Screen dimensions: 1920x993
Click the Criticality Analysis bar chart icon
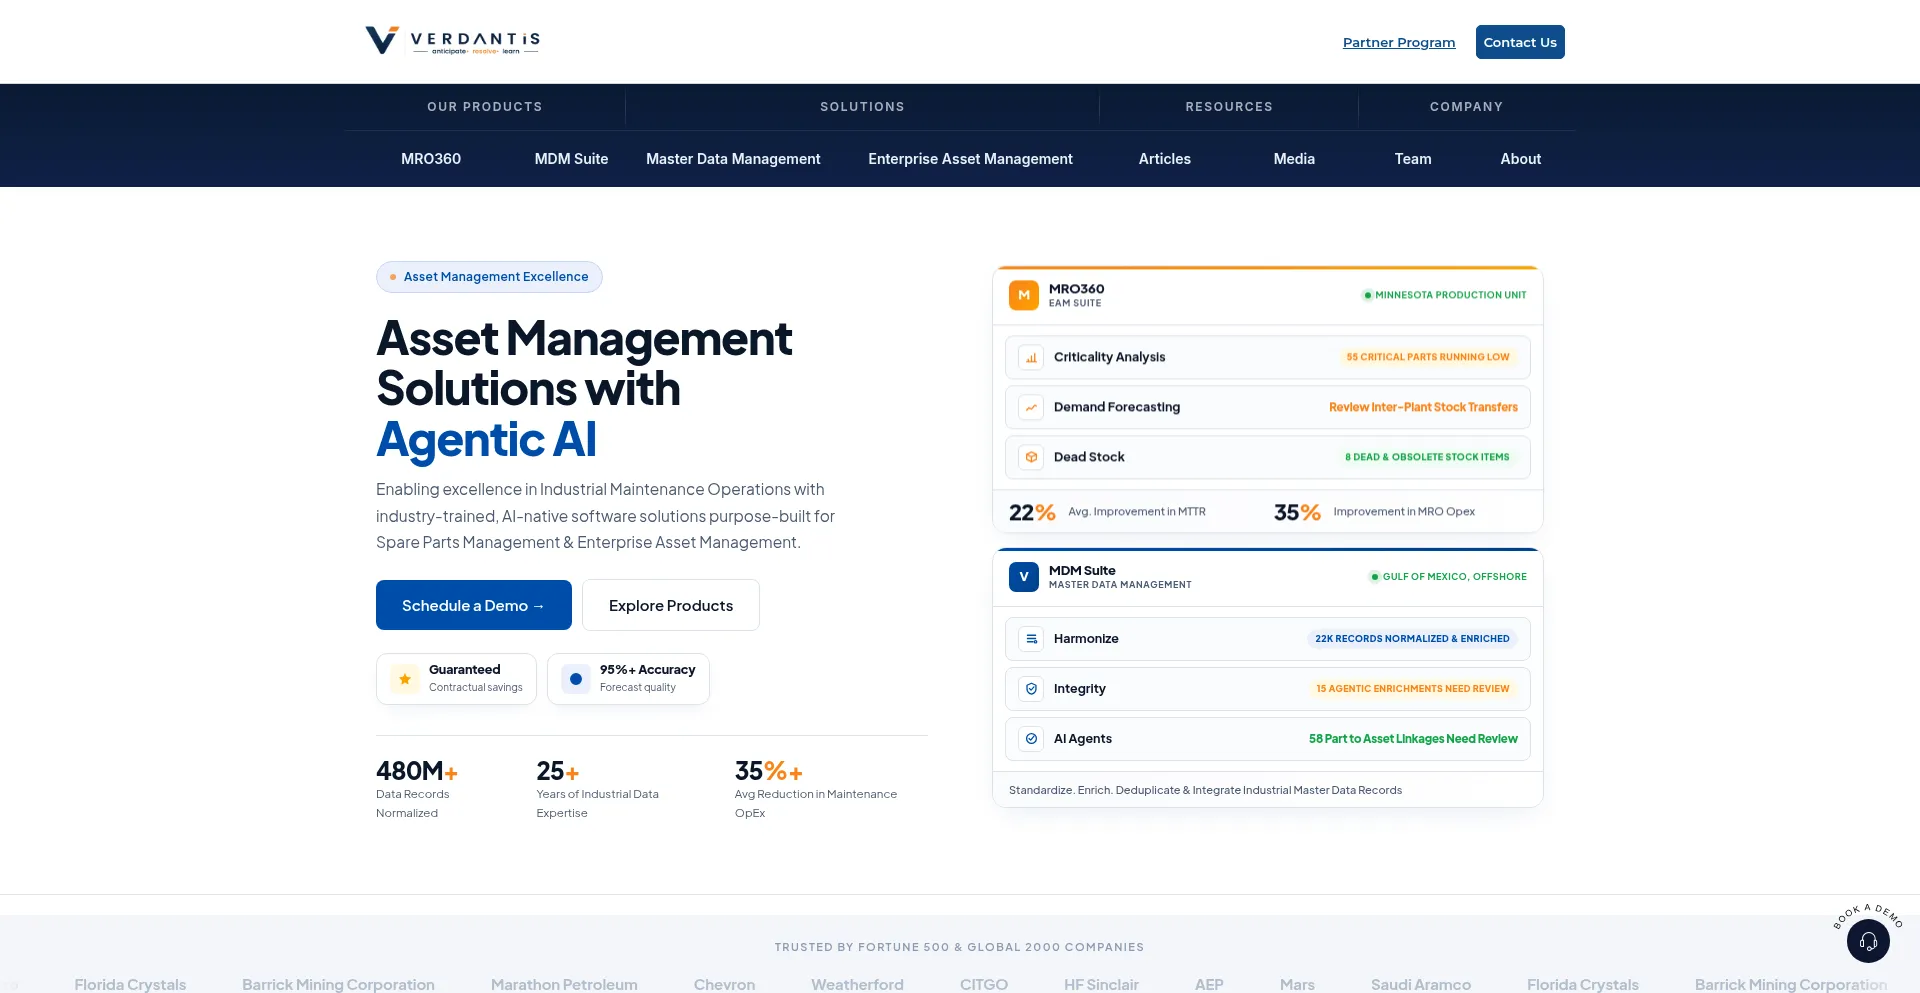point(1031,357)
